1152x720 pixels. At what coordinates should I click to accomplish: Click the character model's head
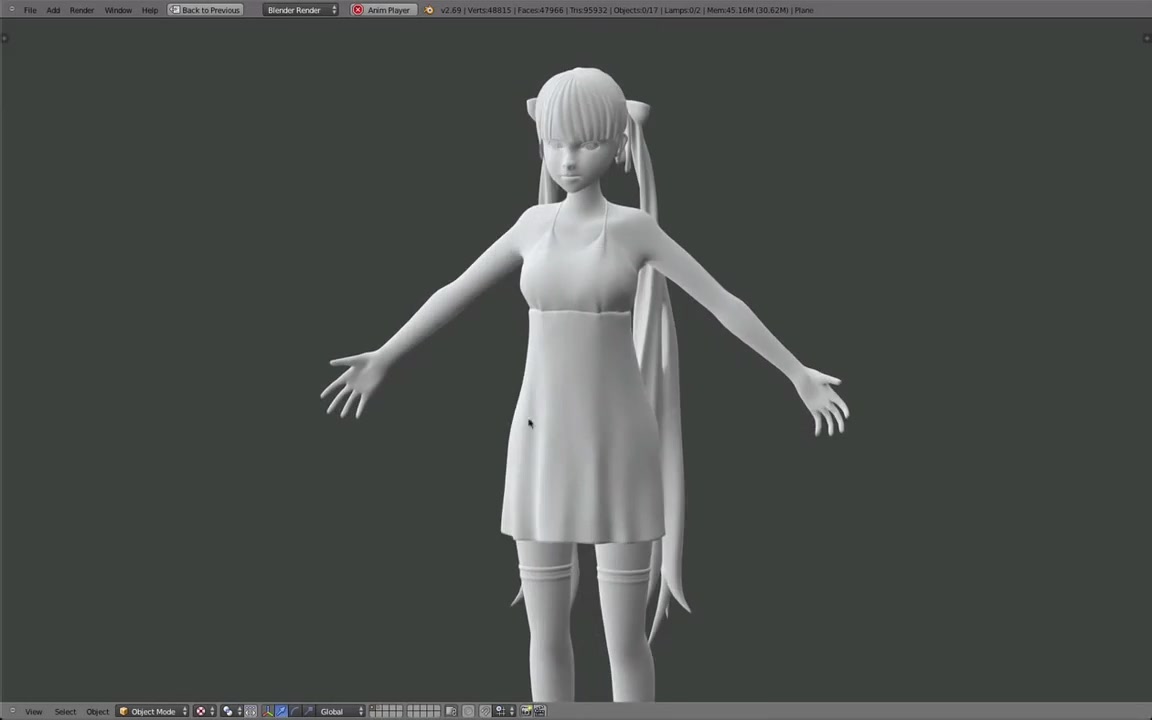pos(582,132)
